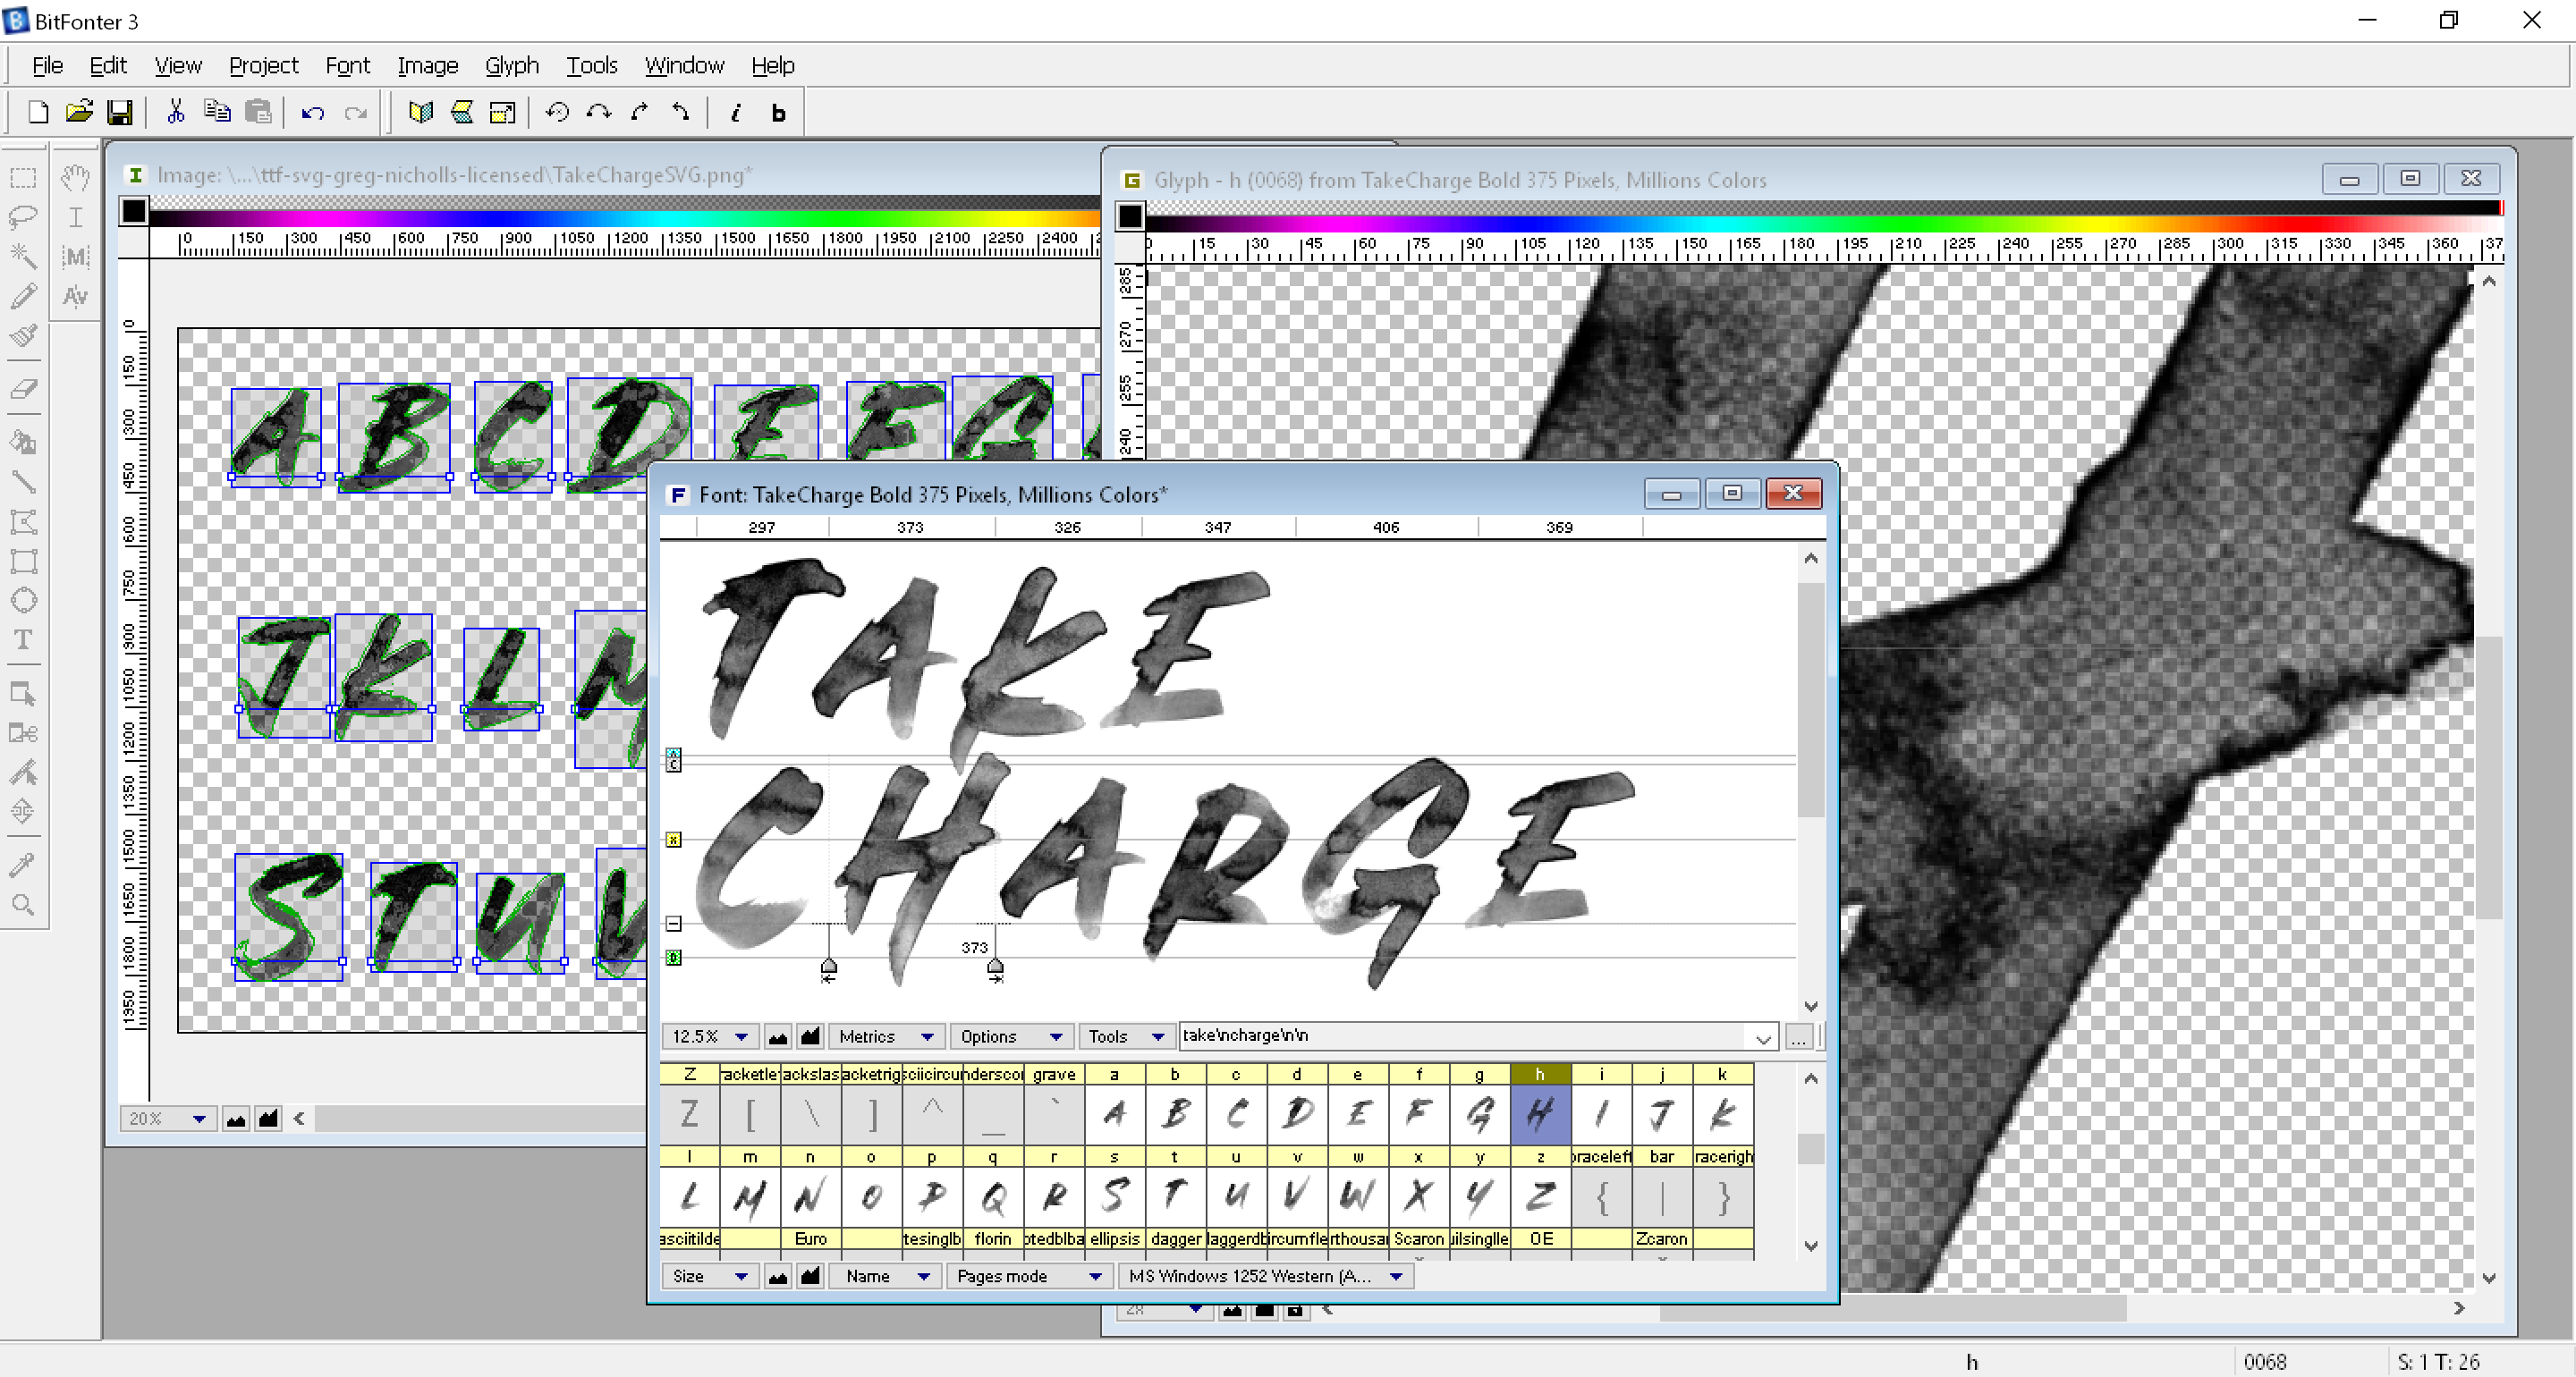The width and height of the screenshot is (2576, 1377).
Task: Click the Options button in the font window
Action: (x=1011, y=1037)
